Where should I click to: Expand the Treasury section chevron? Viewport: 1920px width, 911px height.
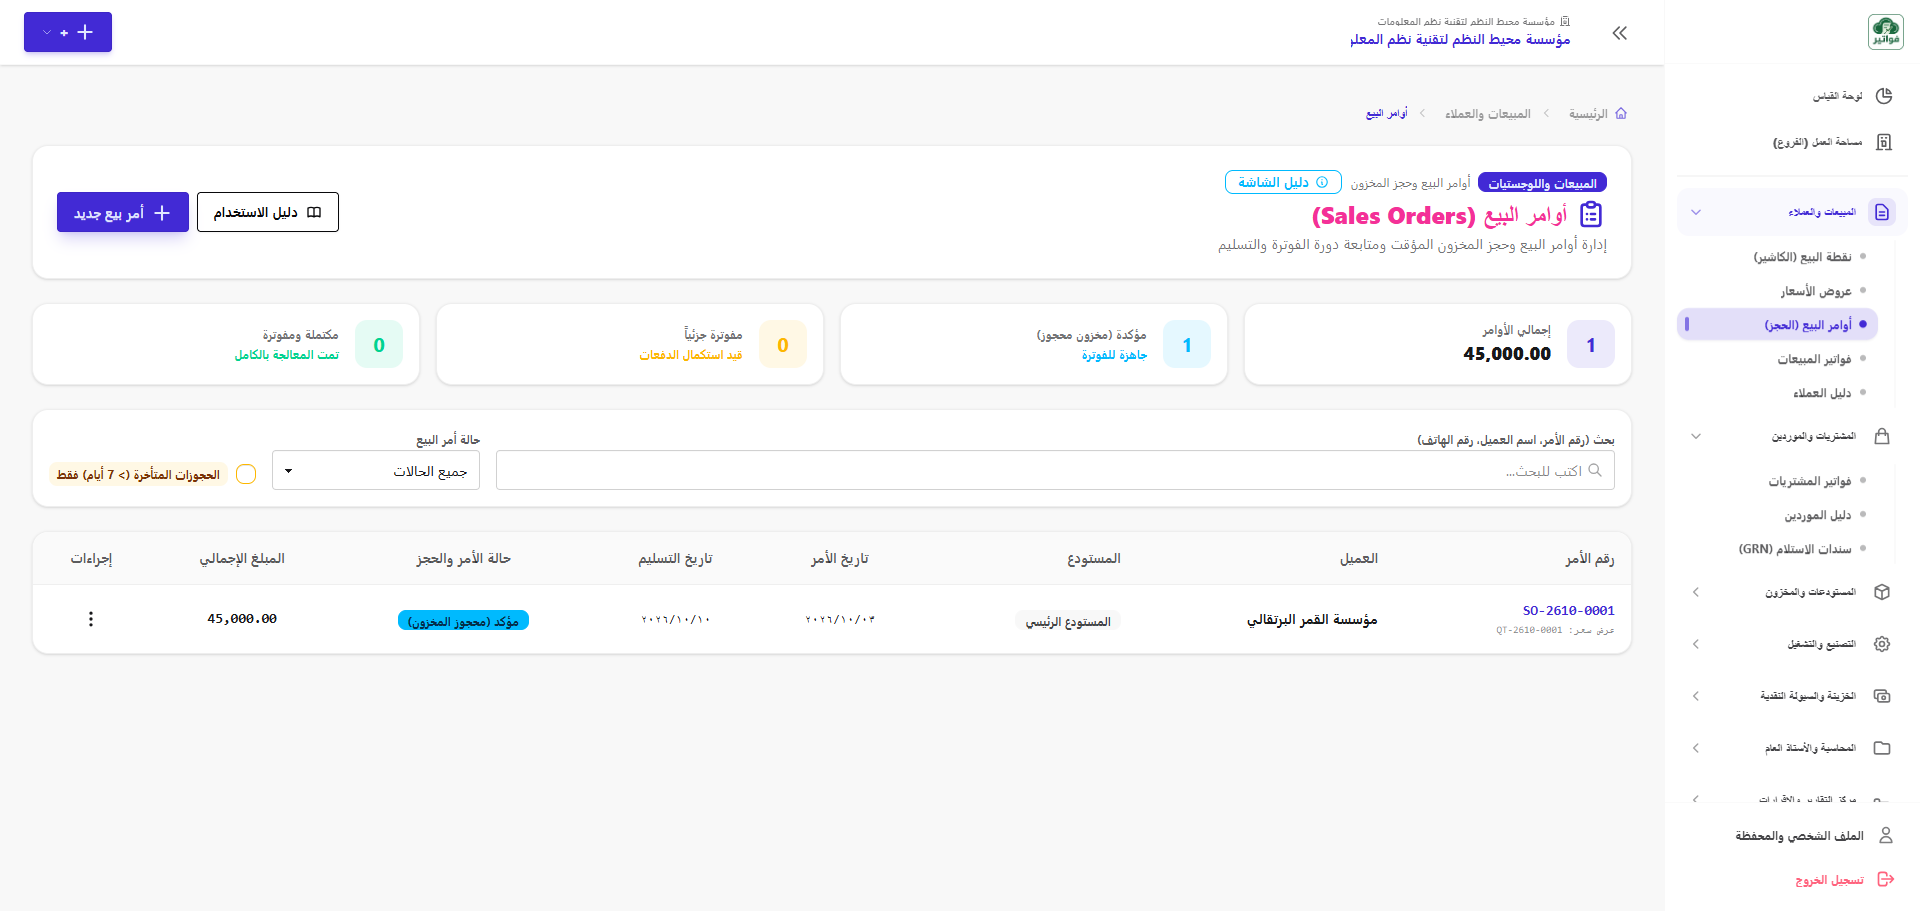pos(1696,696)
